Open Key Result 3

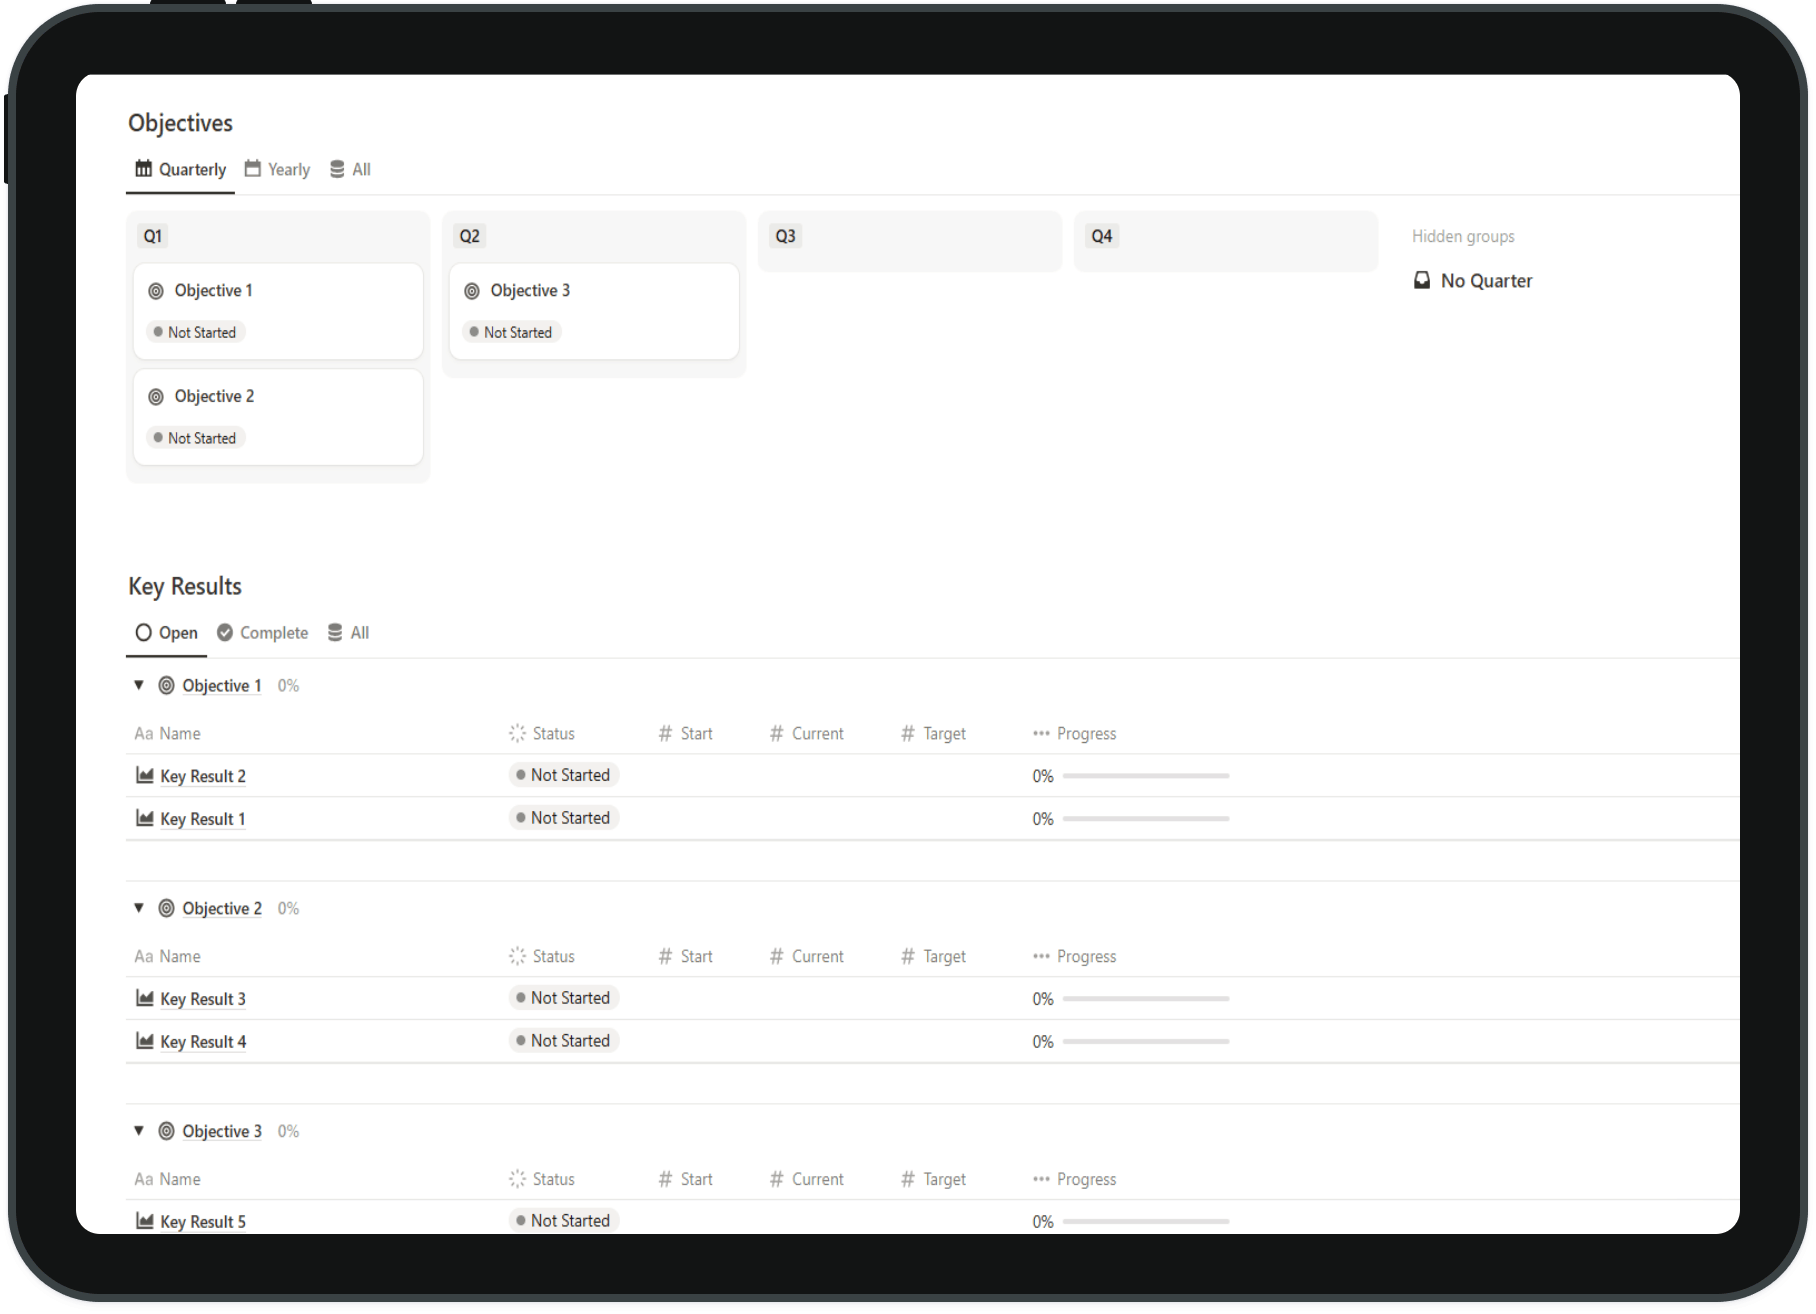[x=202, y=999]
